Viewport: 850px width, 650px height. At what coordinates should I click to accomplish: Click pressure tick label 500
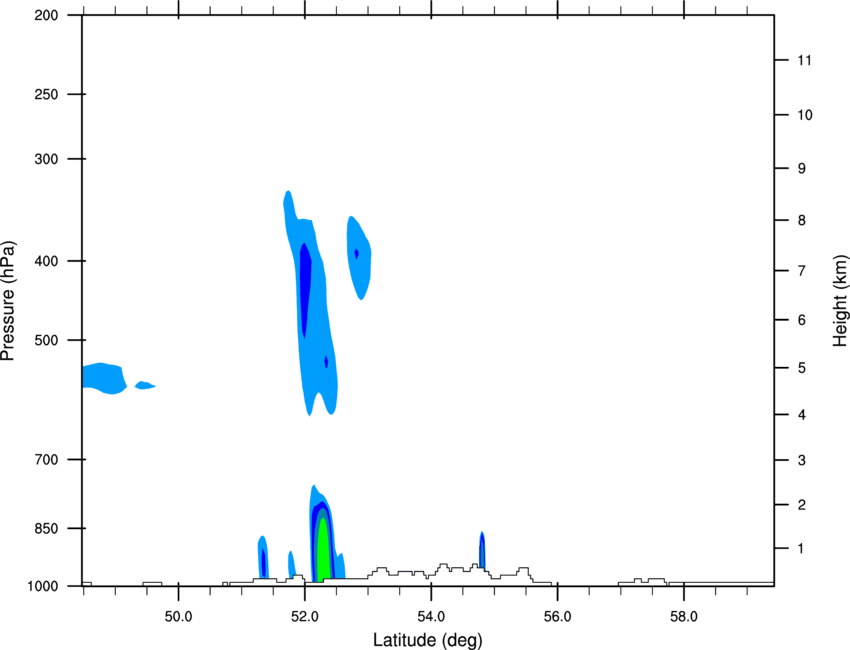(x=46, y=340)
